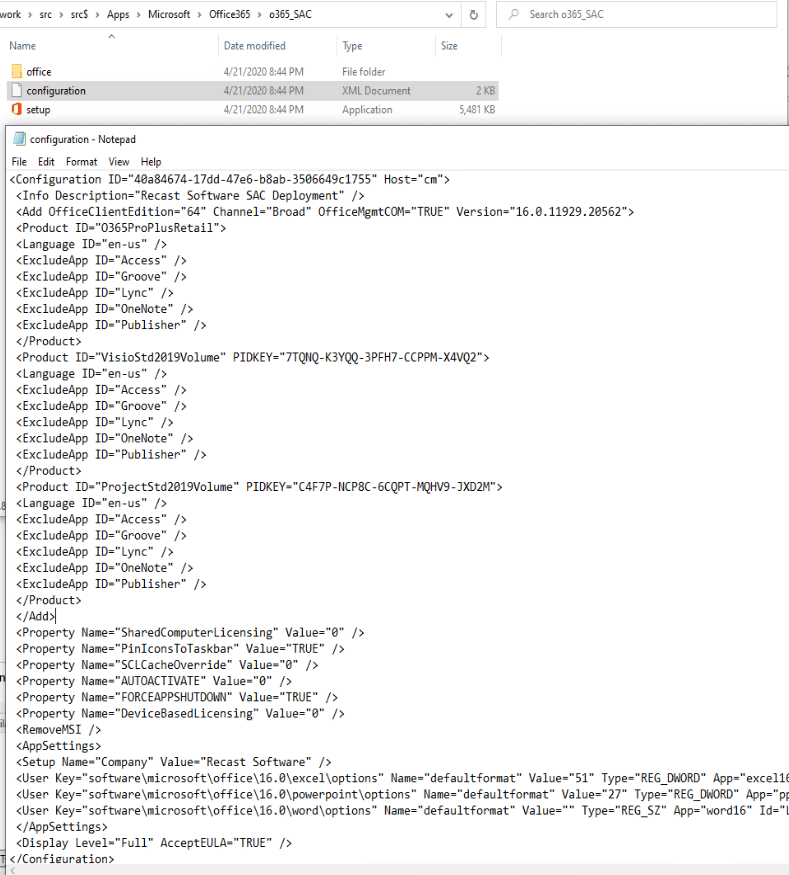Screen dimensions: 789x875
Task: Select the office folder icon
Action: 16,72
